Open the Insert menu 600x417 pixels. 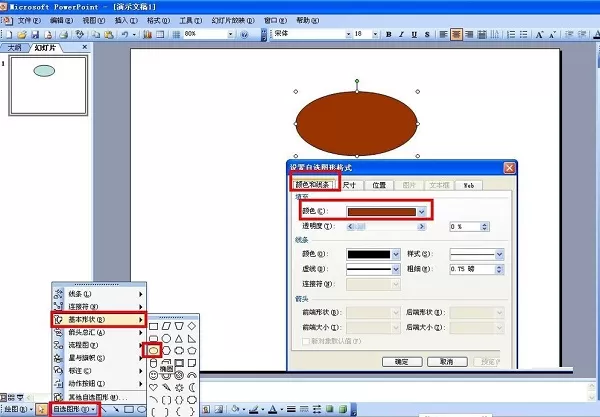(x=126, y=20)
